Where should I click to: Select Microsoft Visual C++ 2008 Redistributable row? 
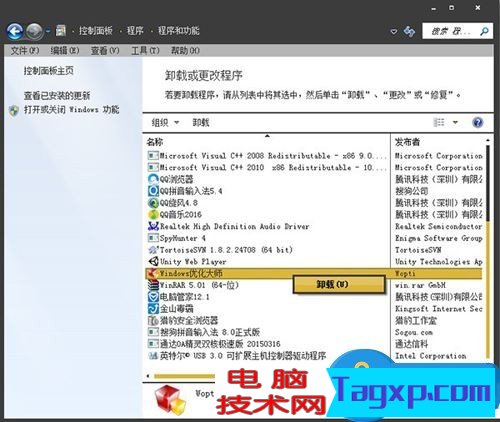coord(267,156)
